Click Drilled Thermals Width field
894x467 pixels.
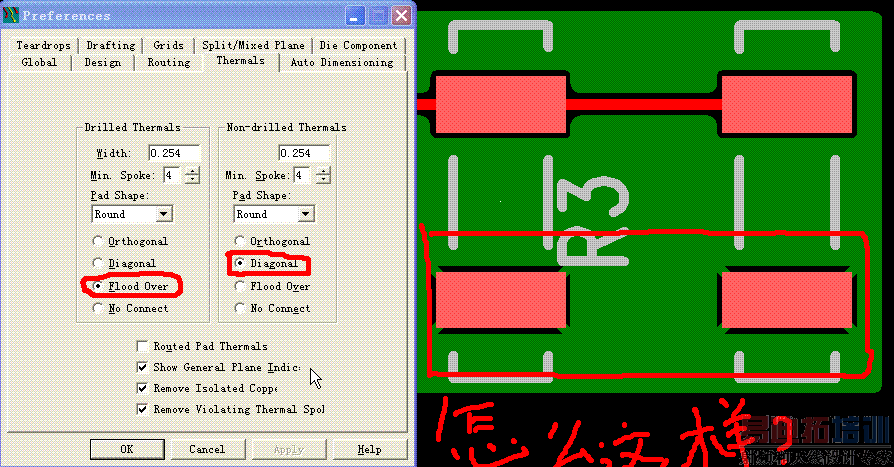[x=174, y=153]
